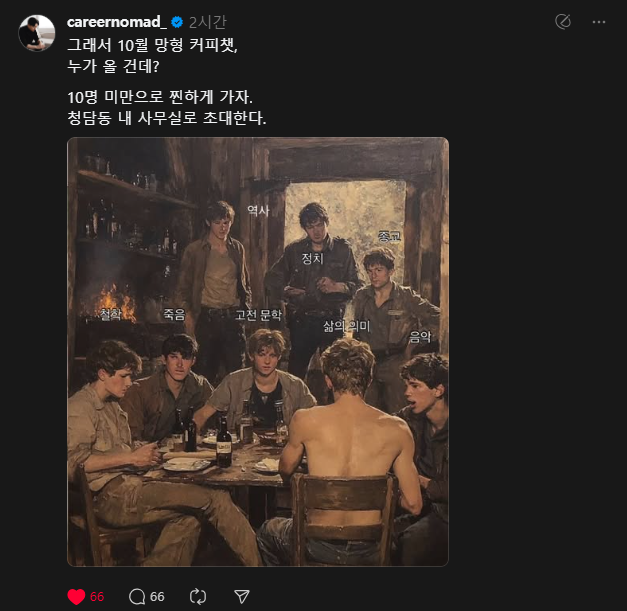Click the post line '누가 올 건데?'
Image resolution: width=627 pixels, height=611 pixels.
(x=116, y=64)
